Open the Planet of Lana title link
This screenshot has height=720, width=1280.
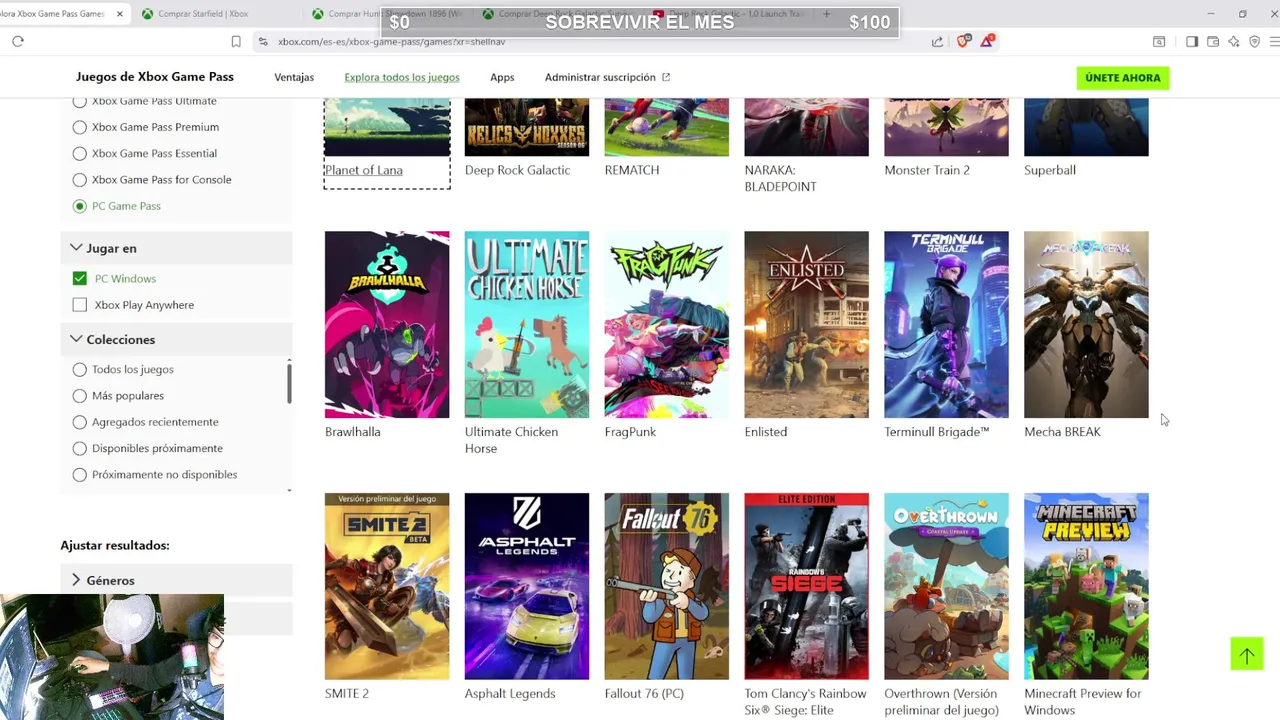pos(364,170)
